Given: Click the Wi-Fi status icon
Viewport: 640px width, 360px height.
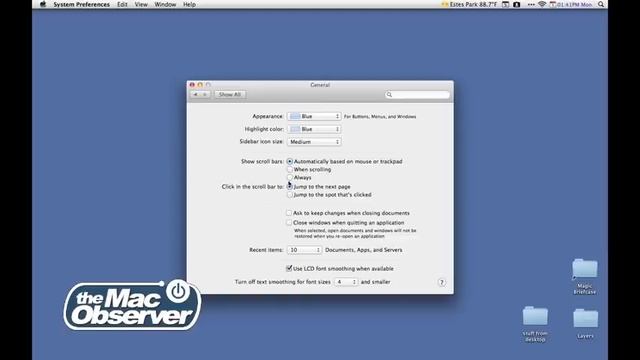Looking at the screenshot, I should coord(542,4).
